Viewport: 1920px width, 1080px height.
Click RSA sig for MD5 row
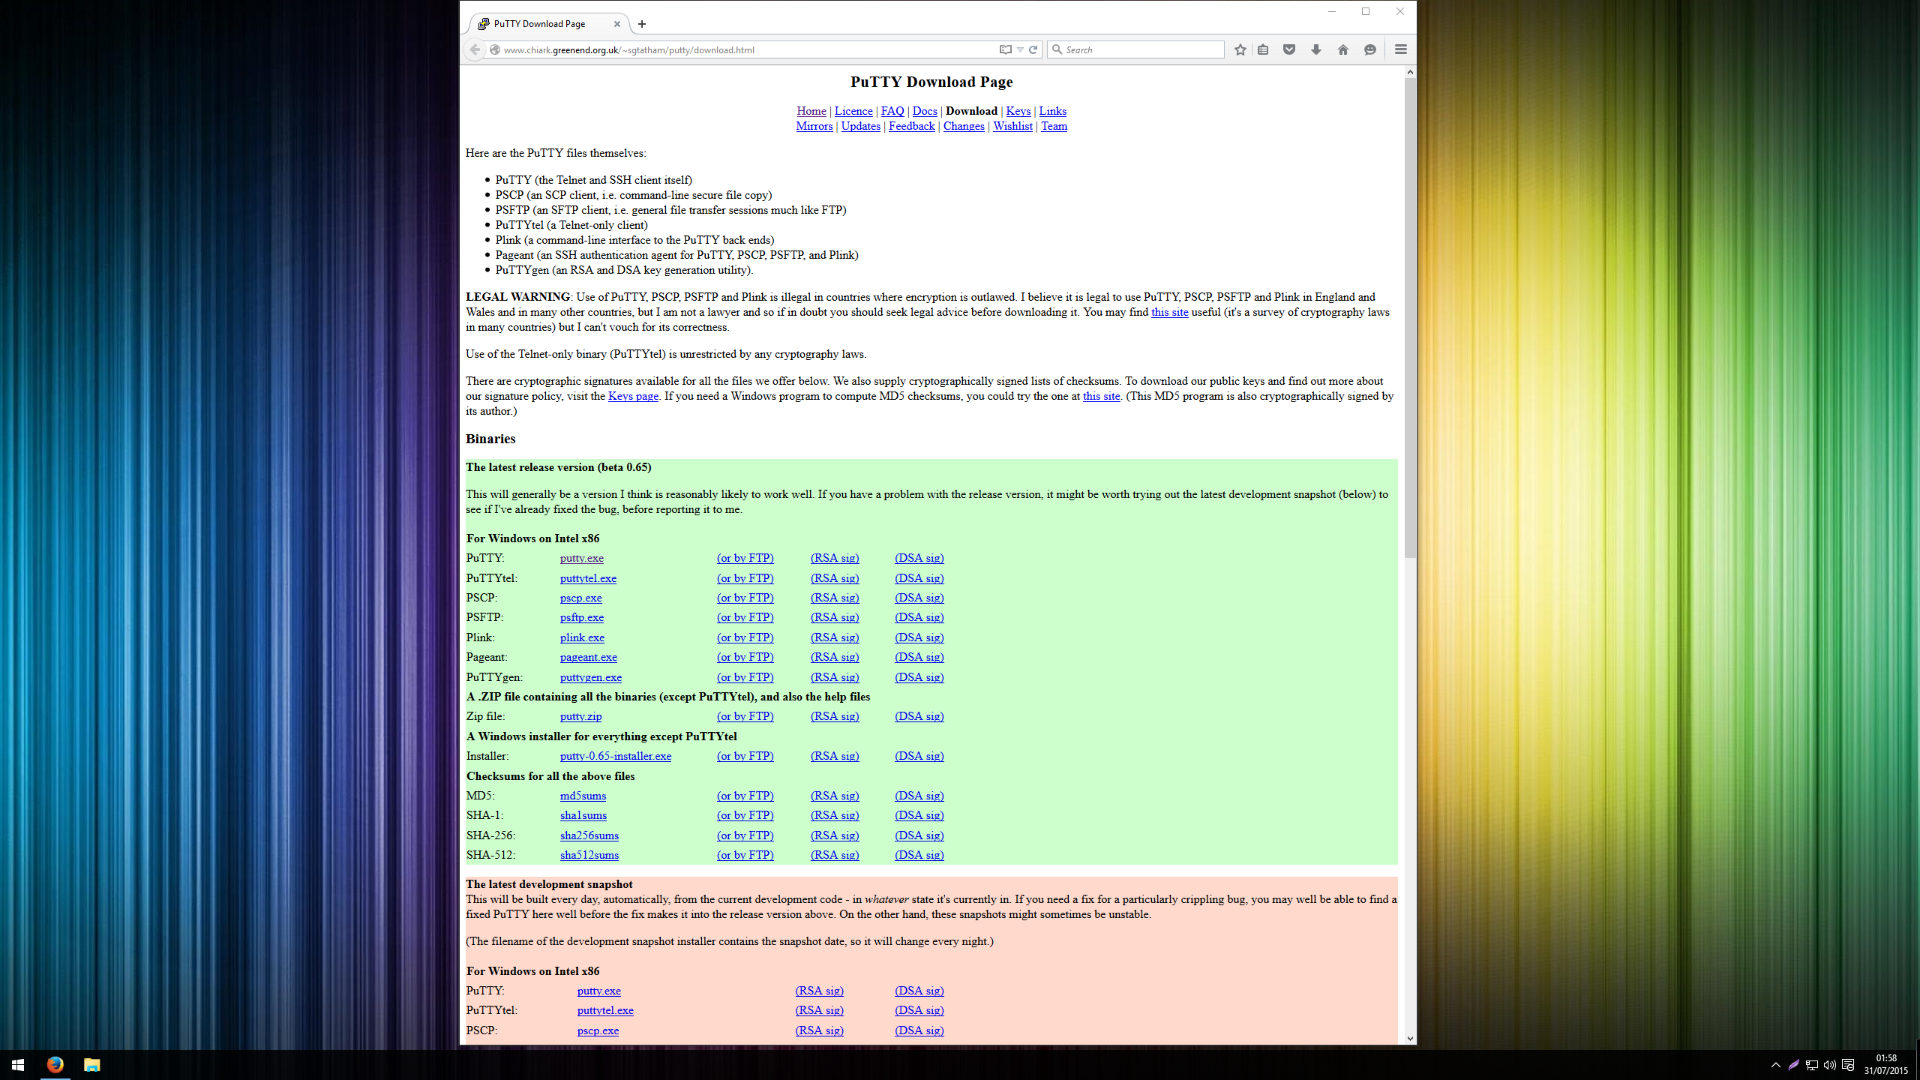pos(835,796)
